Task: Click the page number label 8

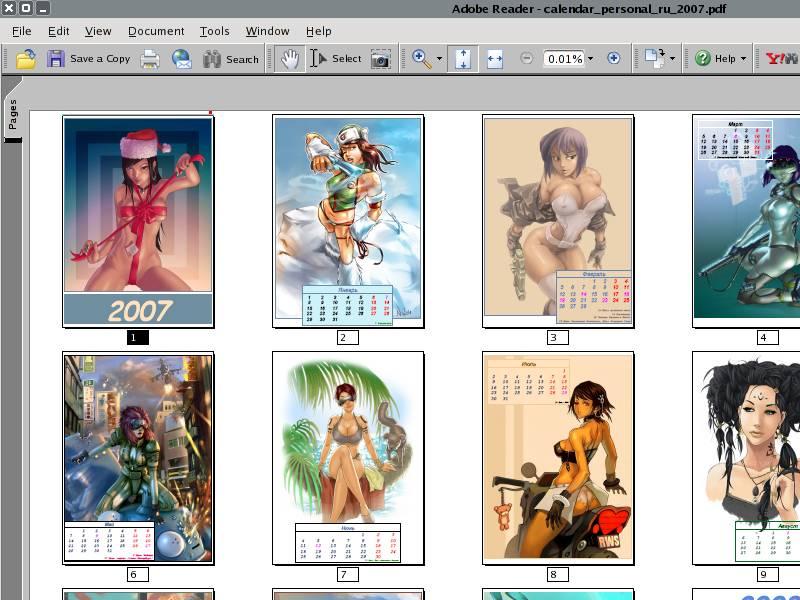Action: coord(558,574)
